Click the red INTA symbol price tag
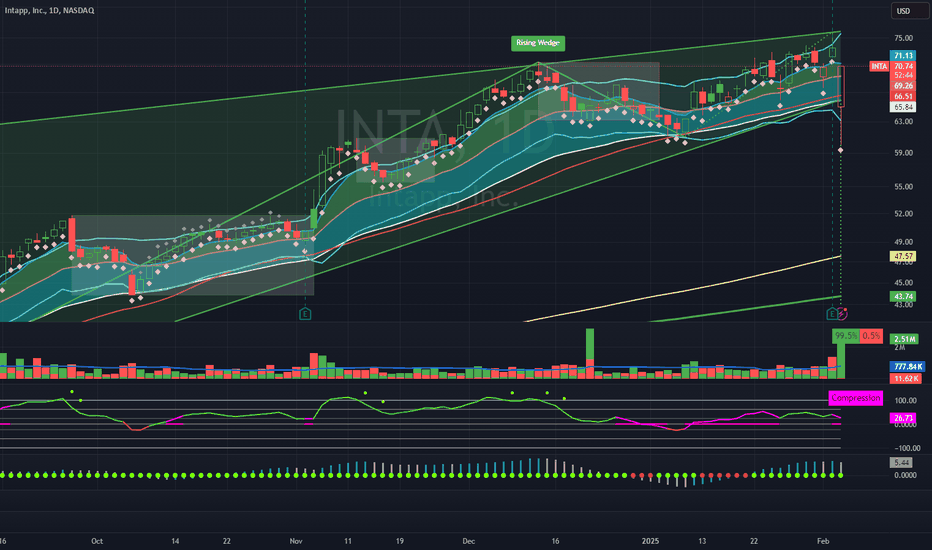Viewport: 932px width, 550px height. coord(879,66)
